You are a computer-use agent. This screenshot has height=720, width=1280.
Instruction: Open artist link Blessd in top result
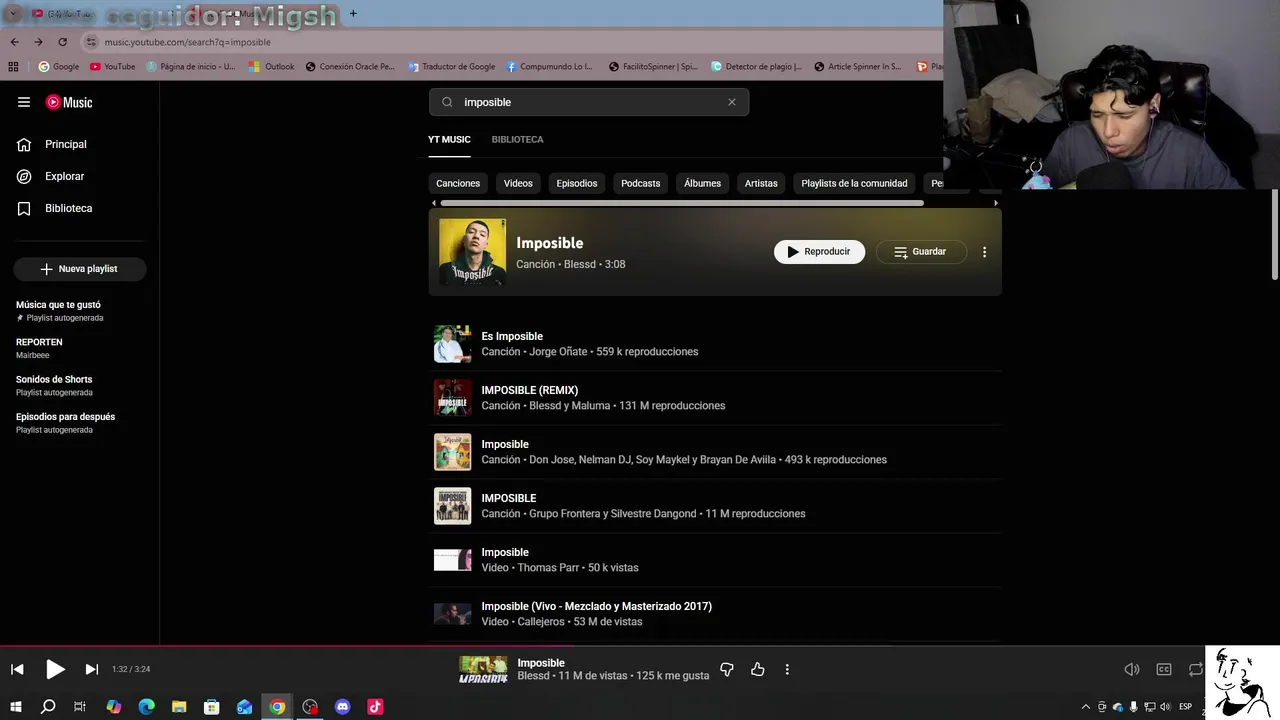(x=579, y=264)
